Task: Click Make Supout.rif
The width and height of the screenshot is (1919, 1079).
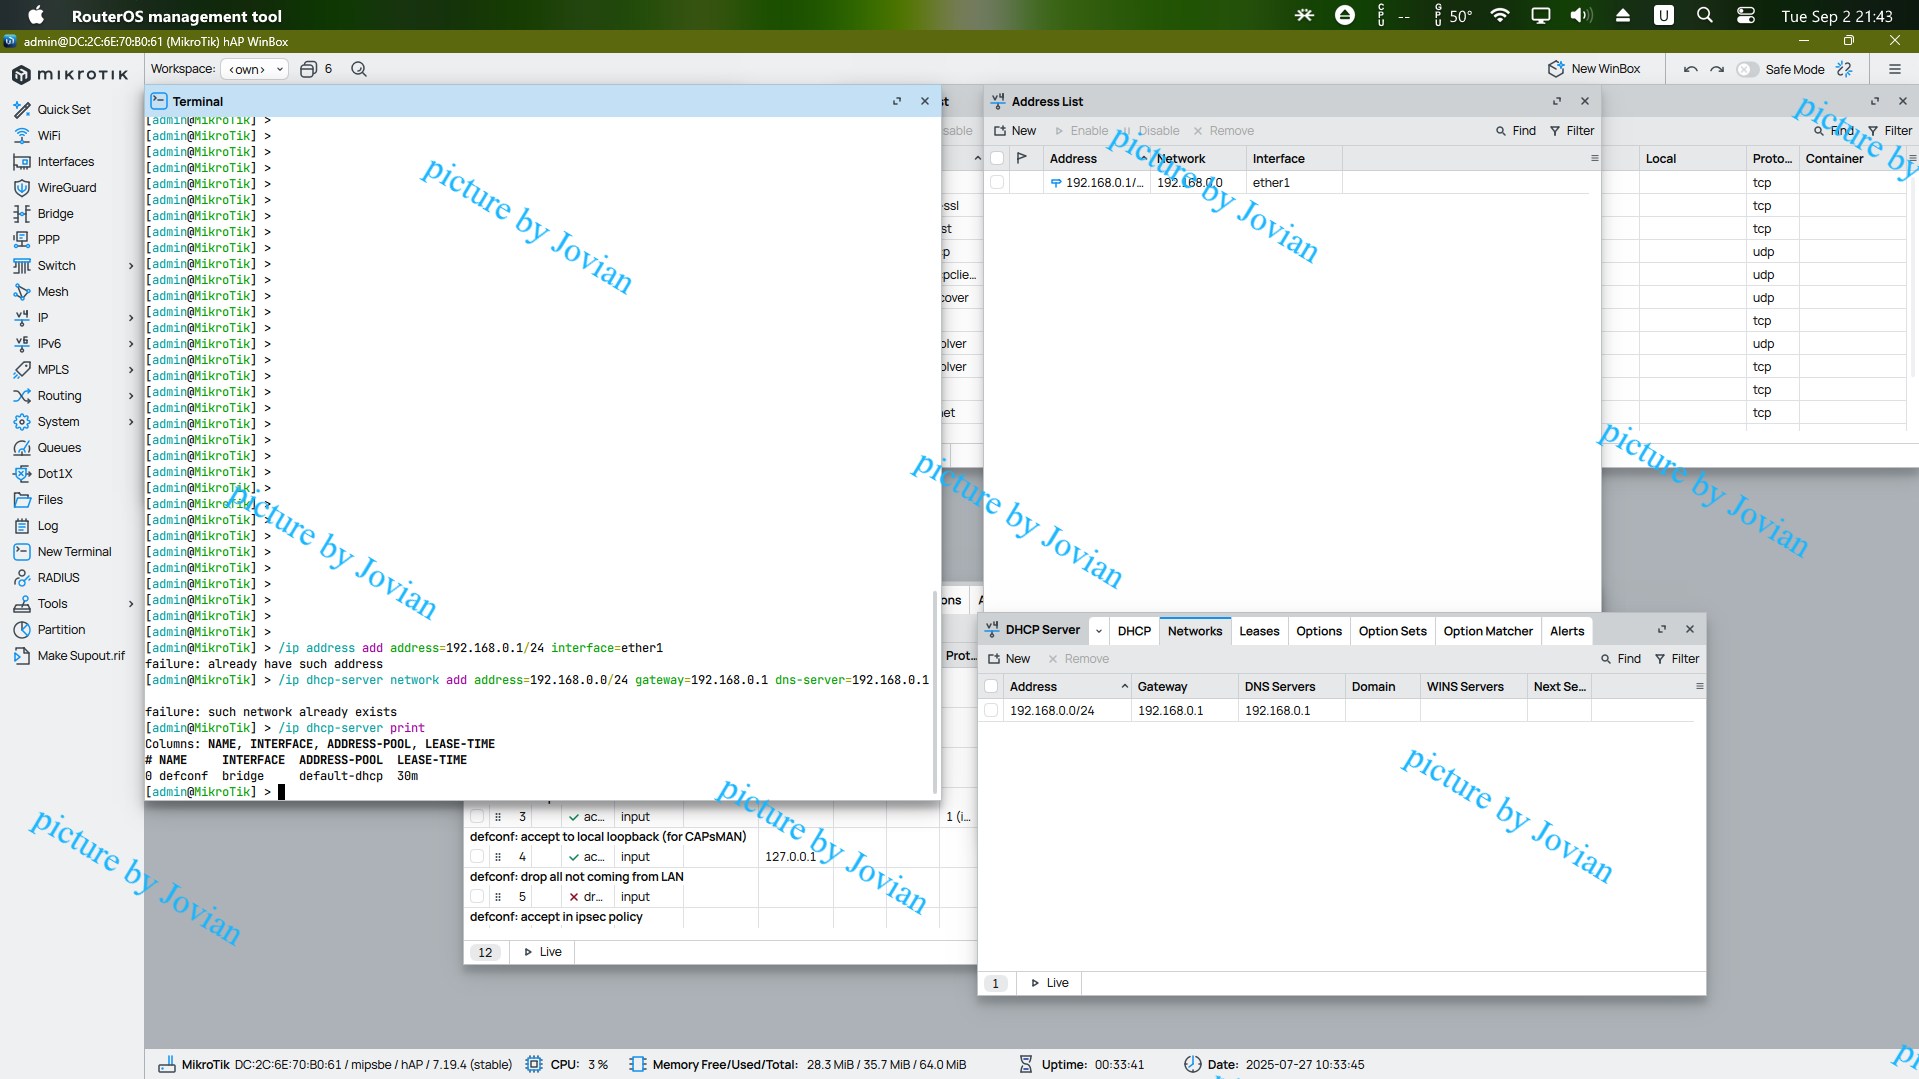Action: (81, 656)
